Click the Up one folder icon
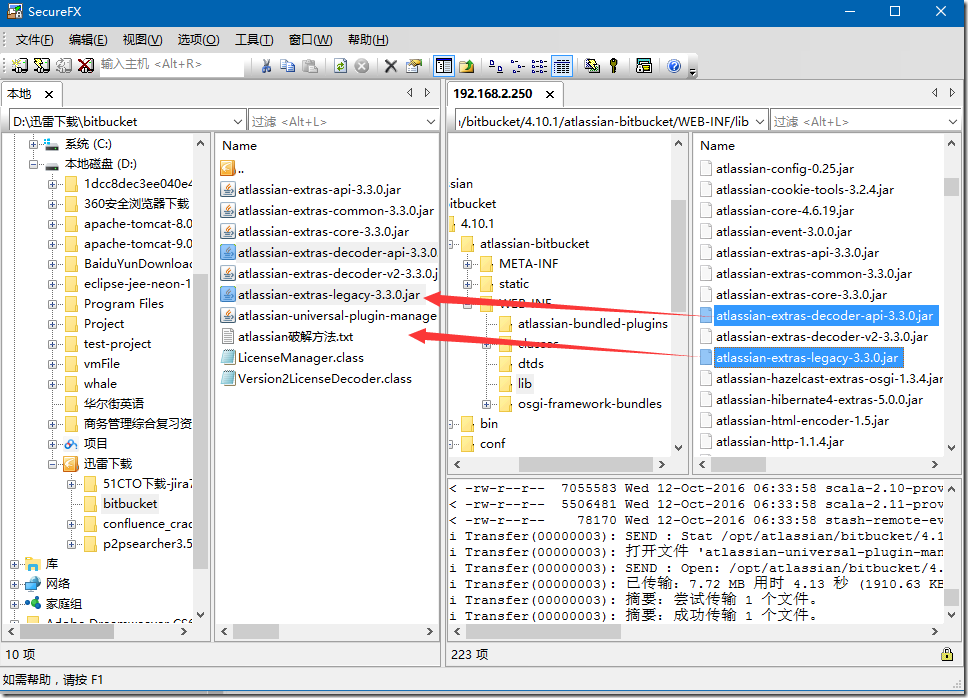This screenshot has height=698, width=968. 467,66
